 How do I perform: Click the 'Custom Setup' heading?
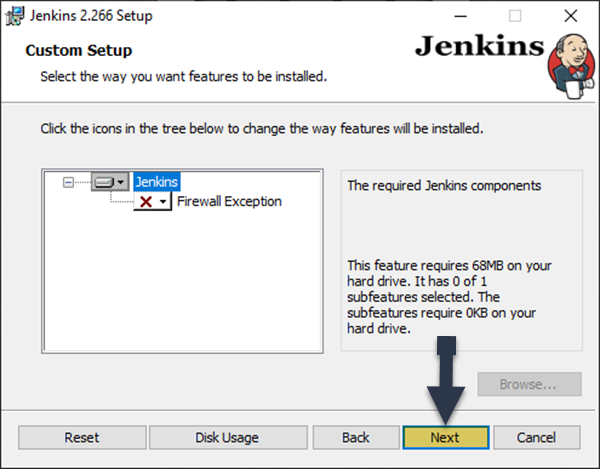pos(79,50)
